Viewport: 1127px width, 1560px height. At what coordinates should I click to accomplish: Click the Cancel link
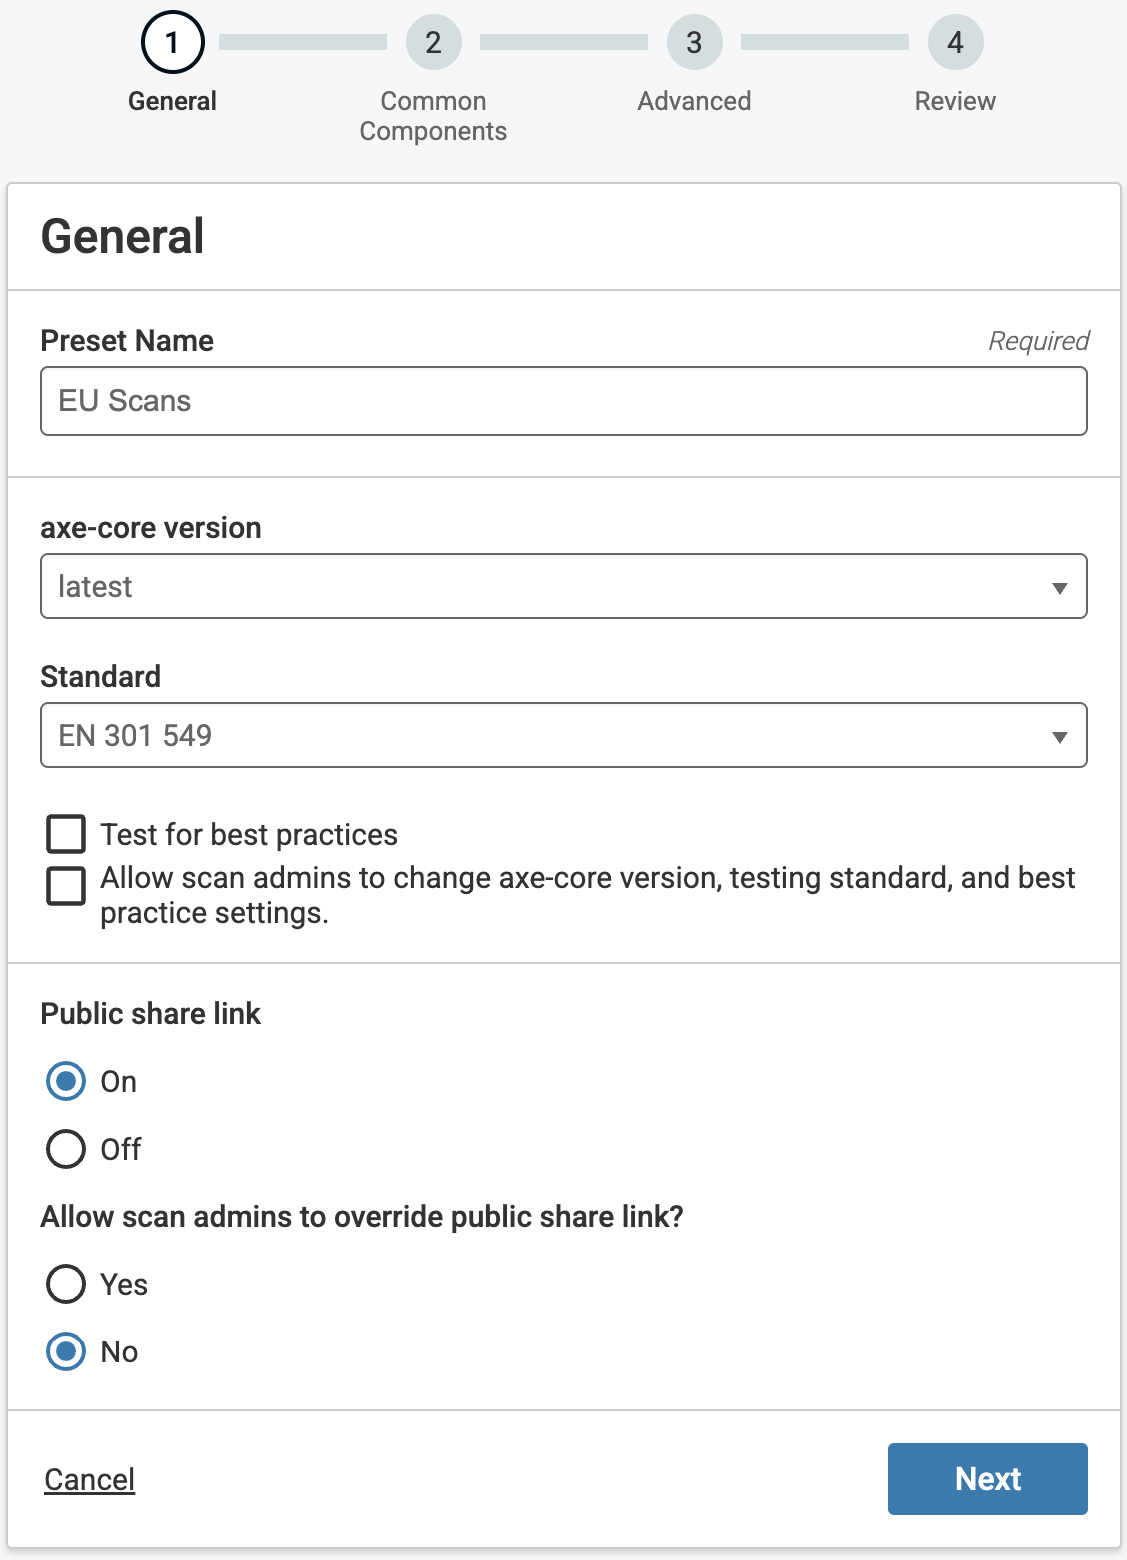click(x=90, y=1479)
